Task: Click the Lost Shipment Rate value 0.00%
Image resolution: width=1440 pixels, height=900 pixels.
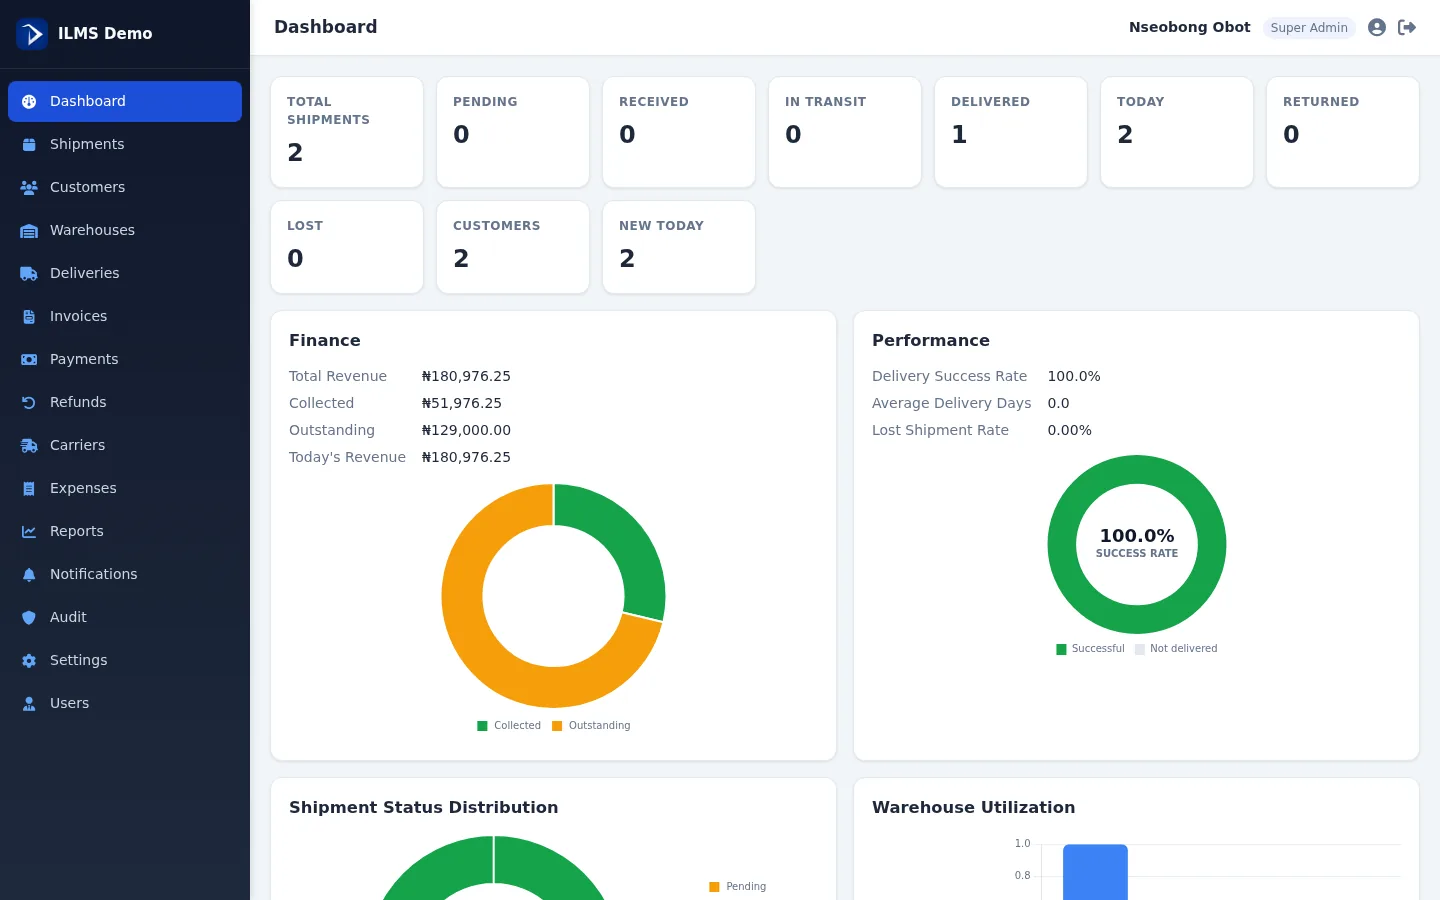Action: pyautogui.click(x=1070, y=430)
